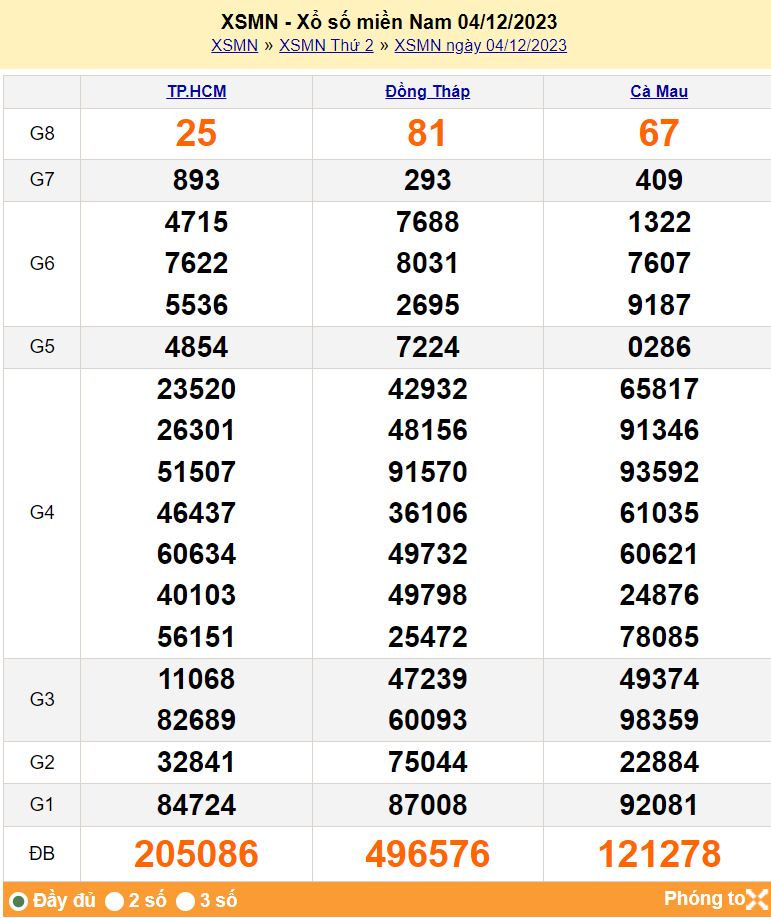Open the Cà Mau column header link

click(658, 91)
